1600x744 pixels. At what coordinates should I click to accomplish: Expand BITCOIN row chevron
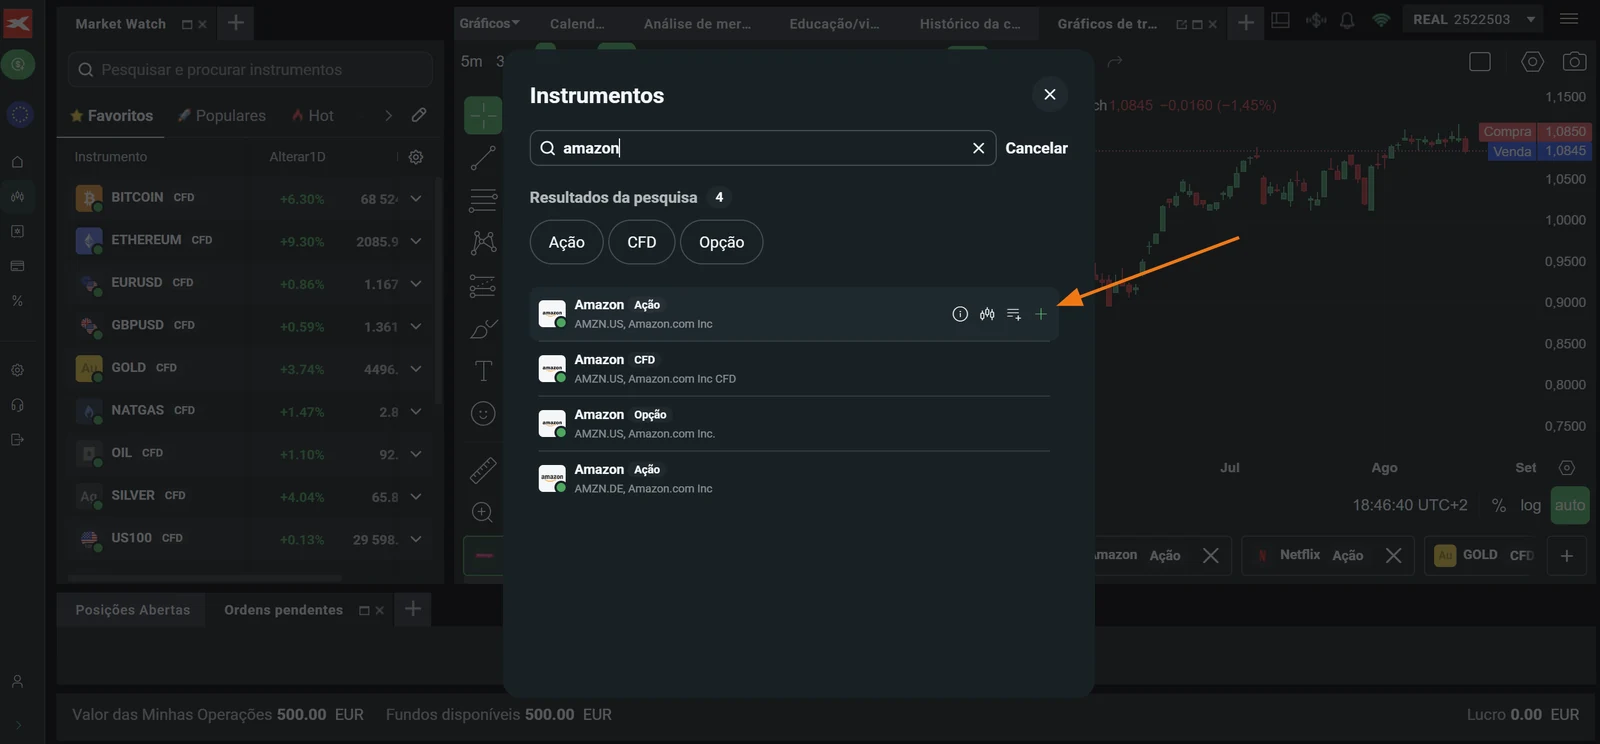coord(416,199)
